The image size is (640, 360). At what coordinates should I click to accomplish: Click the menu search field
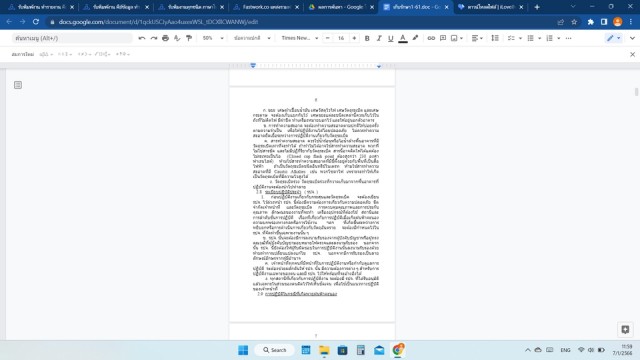tap(72, 38)
